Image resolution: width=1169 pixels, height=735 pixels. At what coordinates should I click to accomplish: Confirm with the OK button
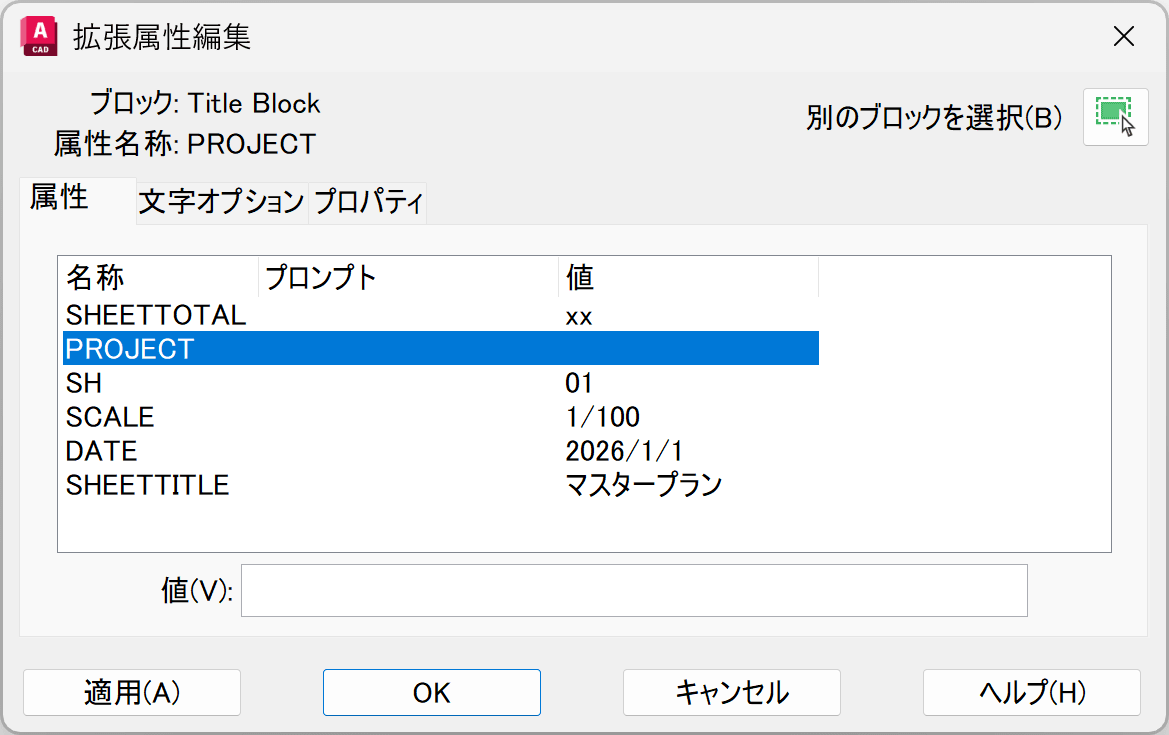point(431,692)
